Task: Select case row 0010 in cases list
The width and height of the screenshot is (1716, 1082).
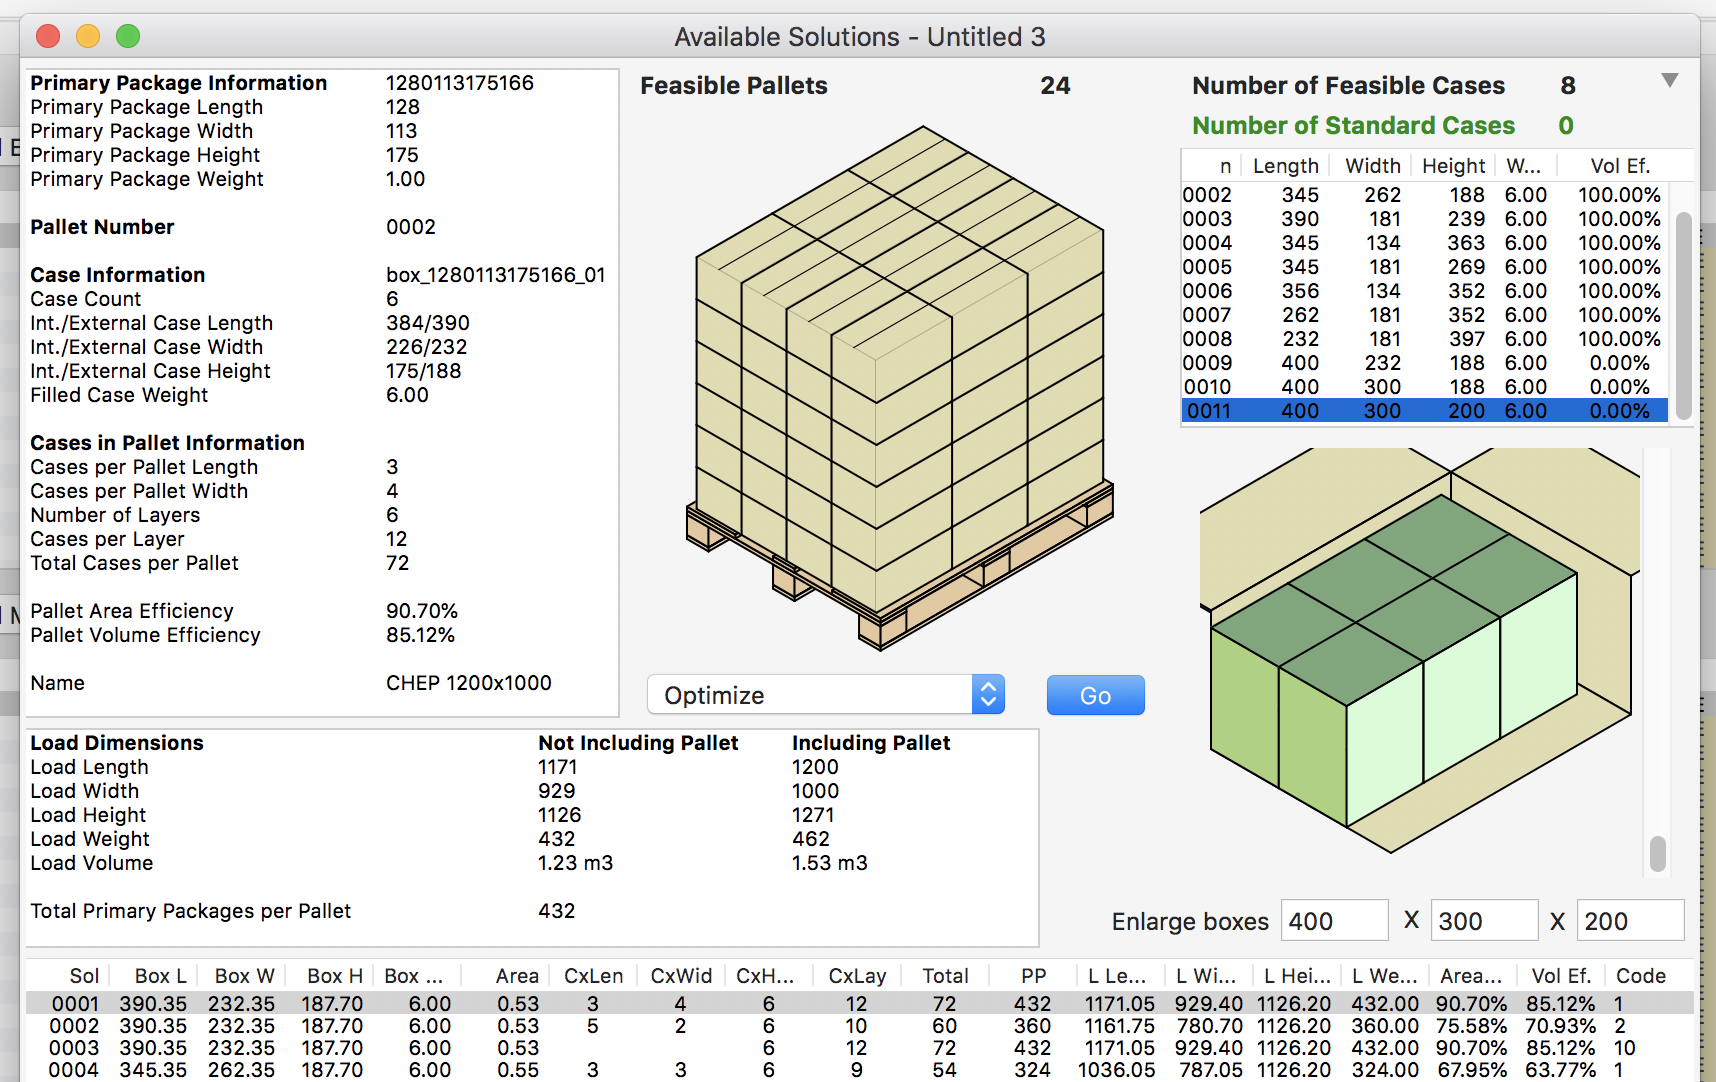Action: (1424, 387)
